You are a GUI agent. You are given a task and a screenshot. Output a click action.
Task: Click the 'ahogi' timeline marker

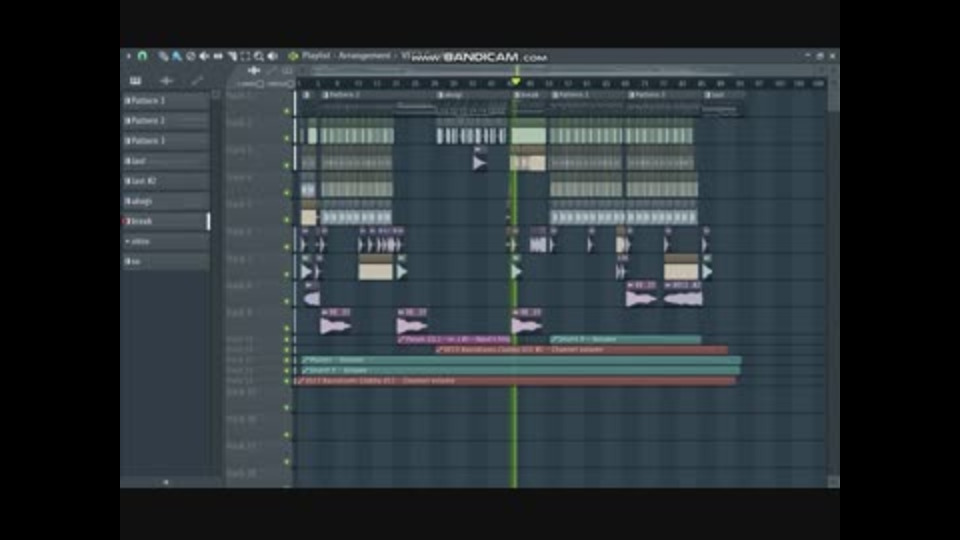pyautogui.click(x=450, y=95)
